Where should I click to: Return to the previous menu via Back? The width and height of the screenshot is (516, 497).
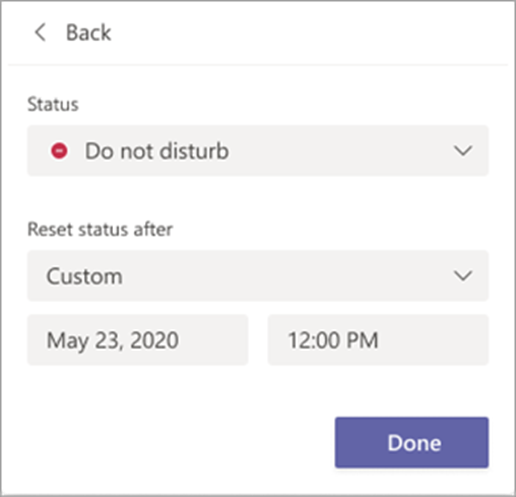tap(73, 33)
